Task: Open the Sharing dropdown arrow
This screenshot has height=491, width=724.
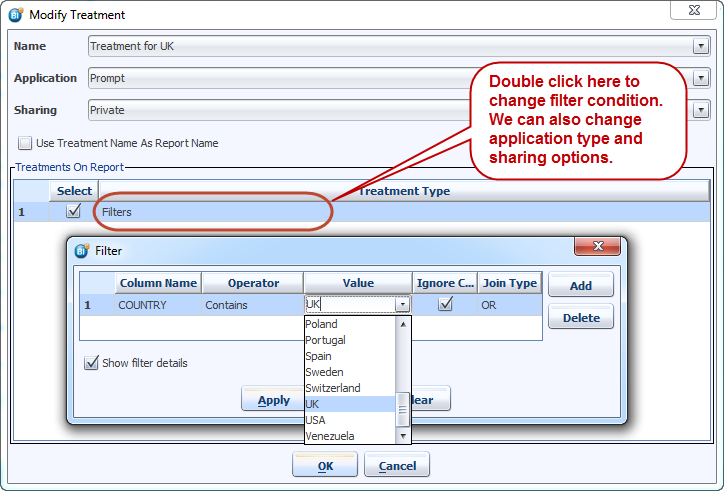Action: [700, 110]
